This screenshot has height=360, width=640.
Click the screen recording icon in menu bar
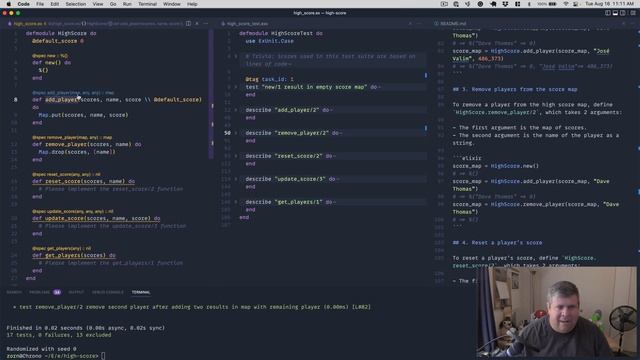pos(444,4)
